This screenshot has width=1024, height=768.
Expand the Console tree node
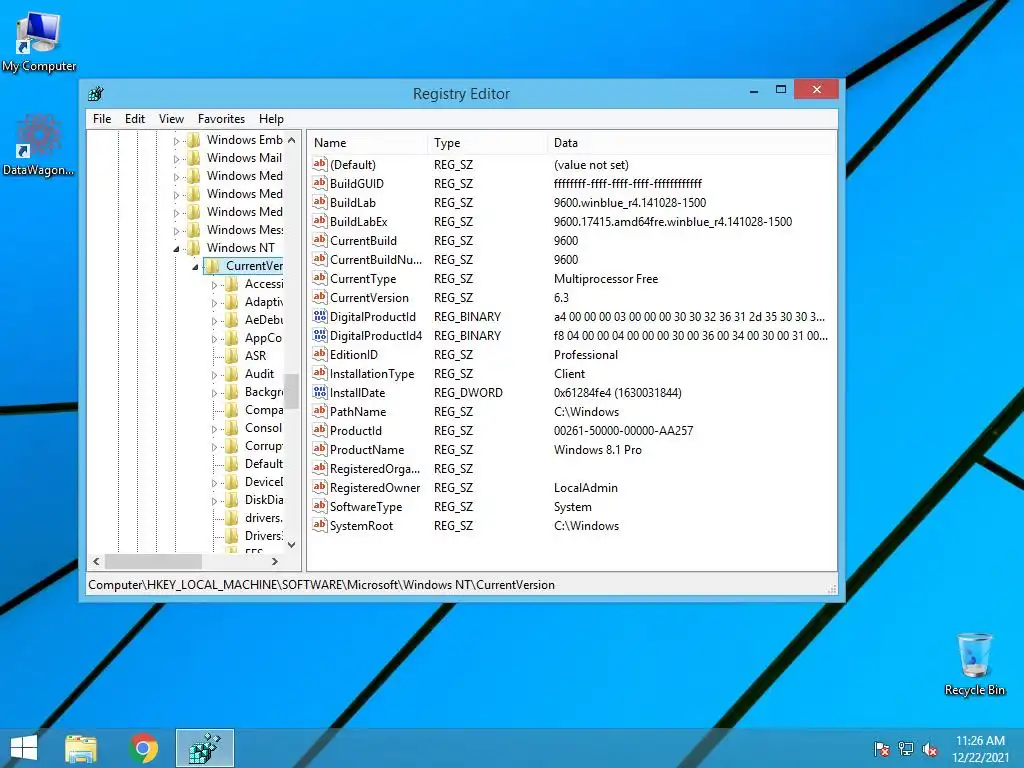pos(214,429)
